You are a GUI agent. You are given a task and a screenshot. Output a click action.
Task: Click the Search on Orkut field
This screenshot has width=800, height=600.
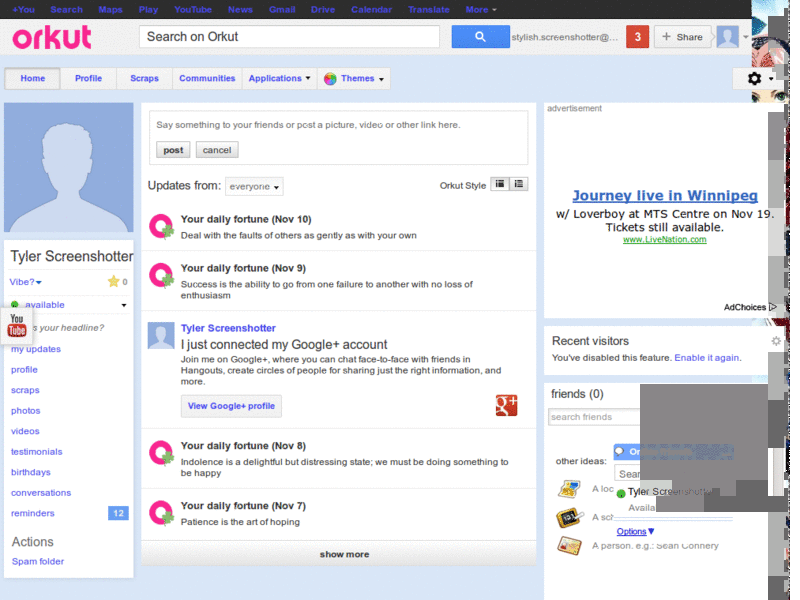click(x=289, y=37)
